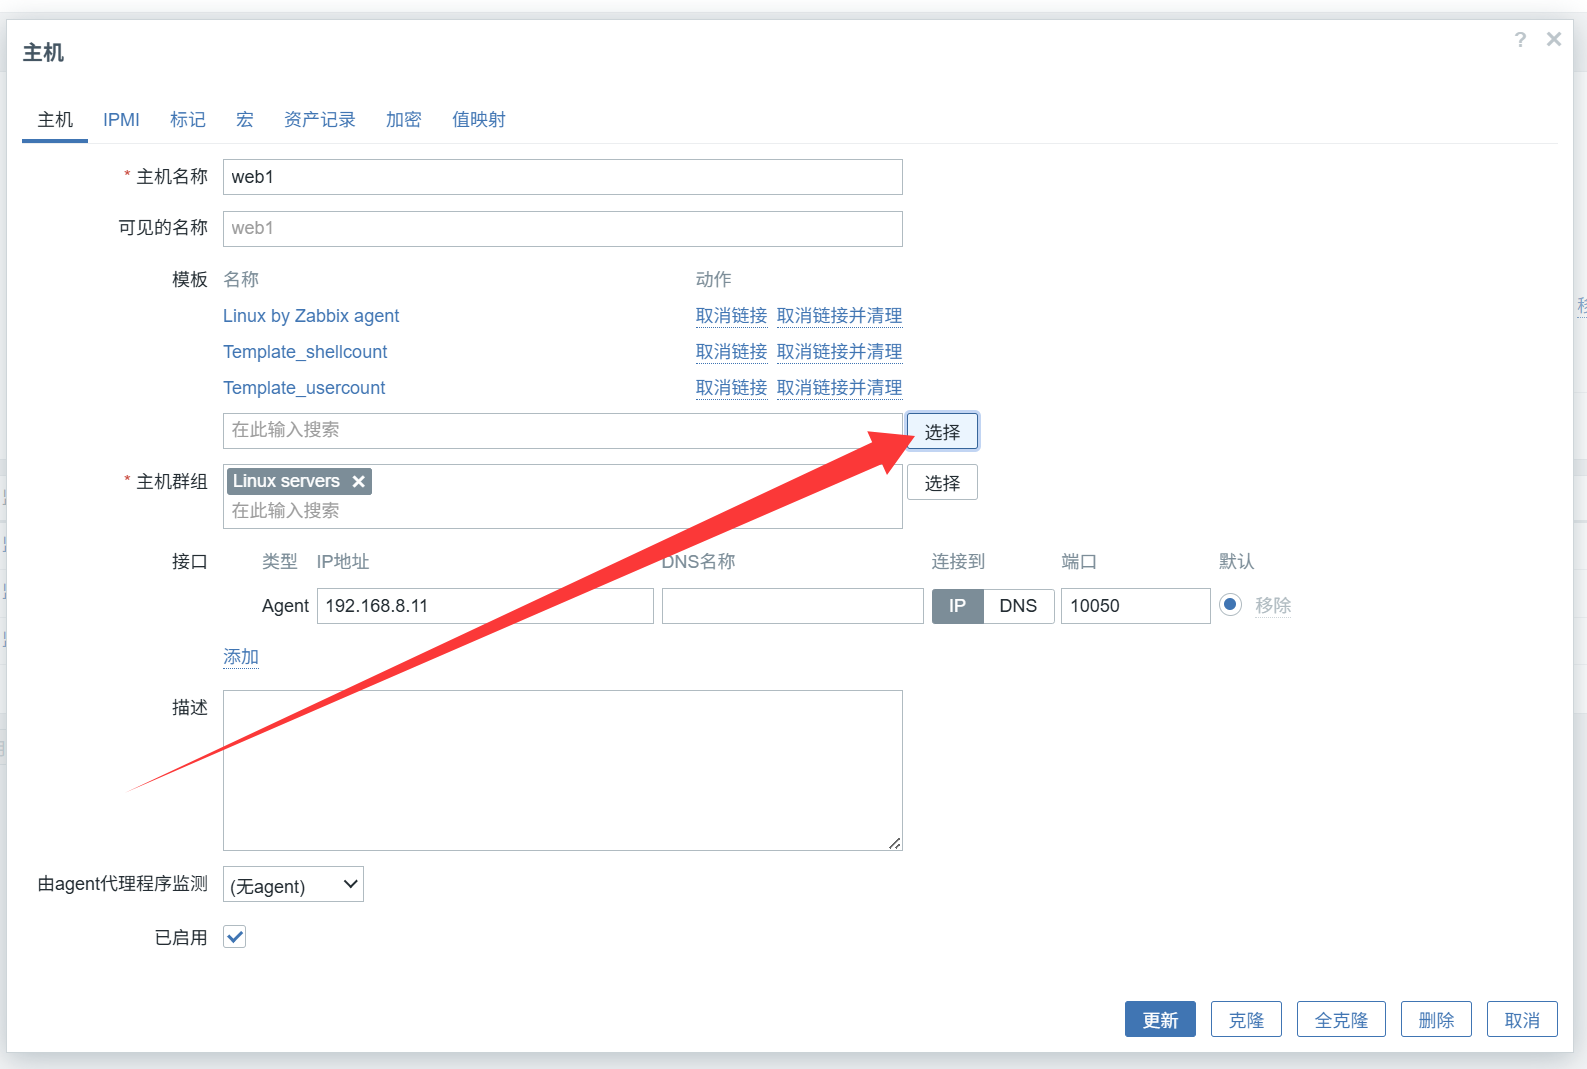
Task: Click the template search input field
Action: tap(563, 431)
